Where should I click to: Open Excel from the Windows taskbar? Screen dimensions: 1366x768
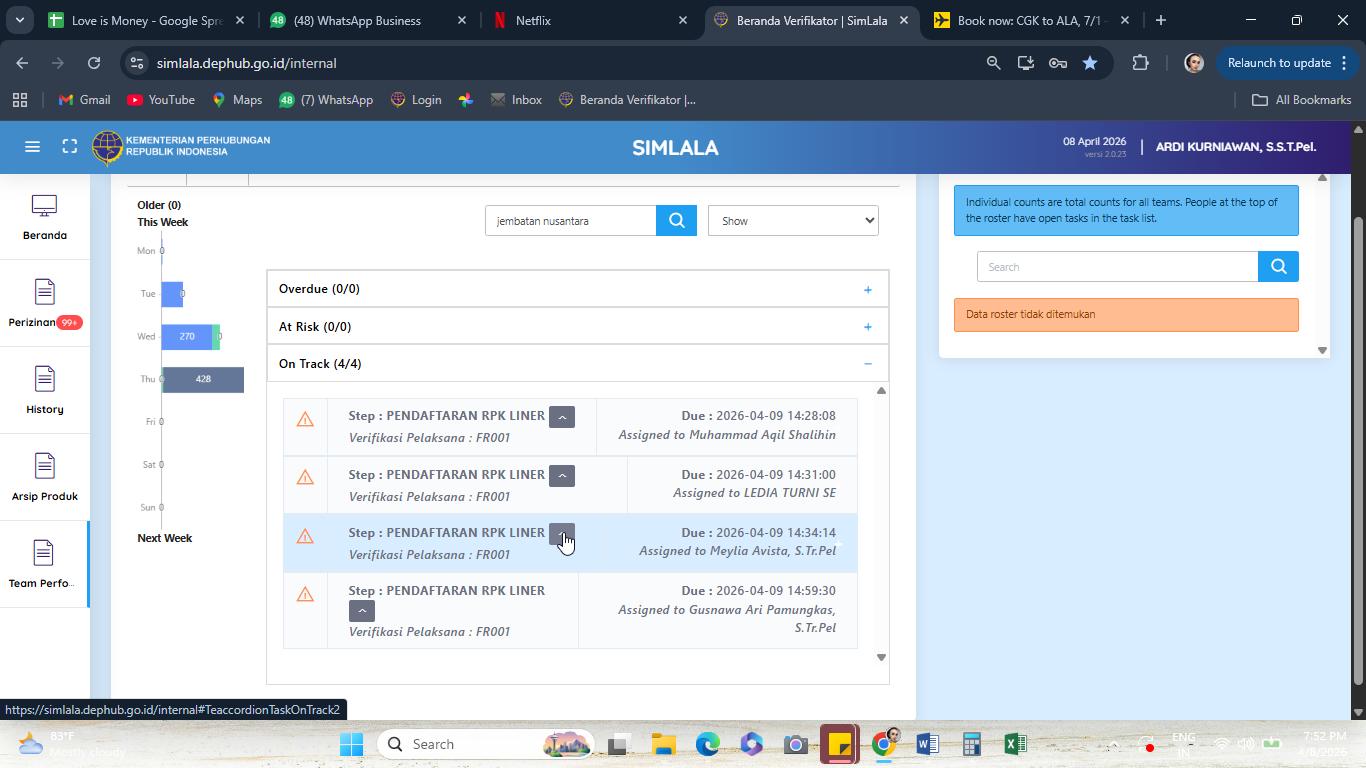pos(1015,744)
